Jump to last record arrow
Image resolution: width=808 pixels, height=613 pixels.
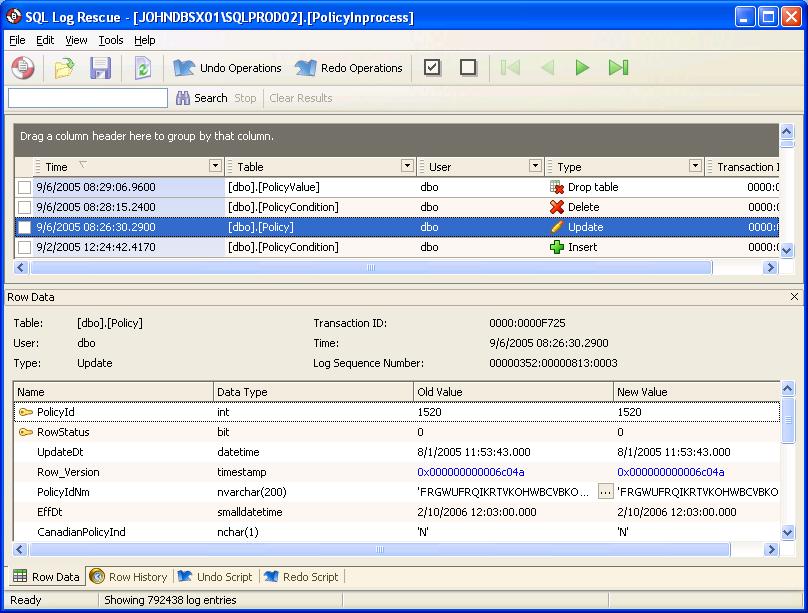618,68
